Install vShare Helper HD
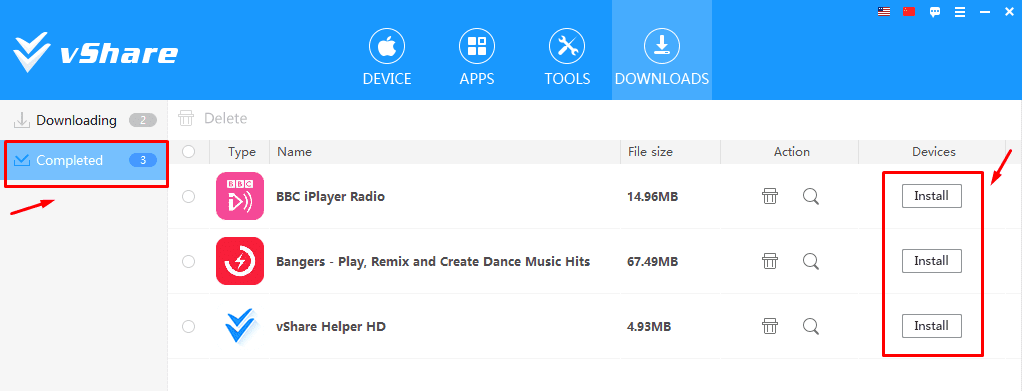The height and width of the screenshot is (391, 1022). (x=931, y=326)
